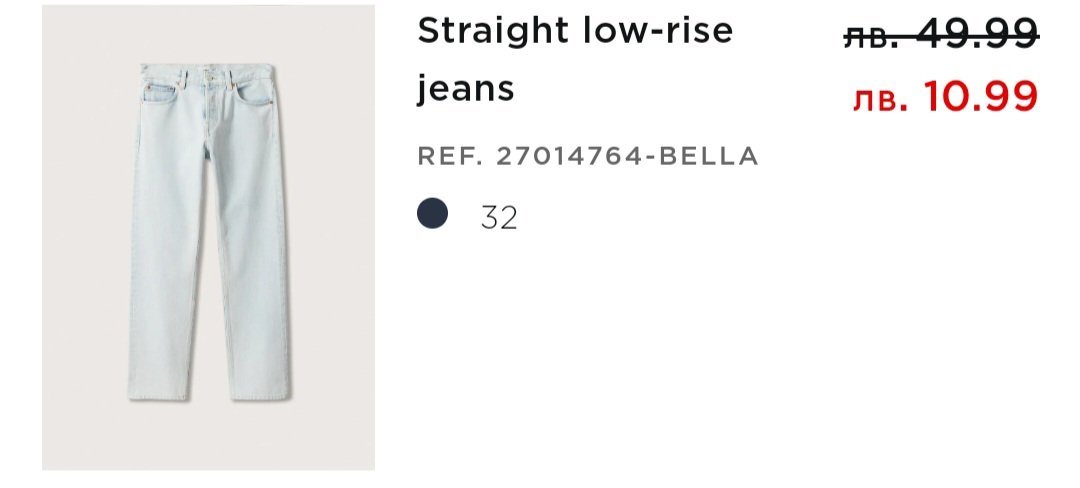This screenshot has width=1080, height=488.
Task: Select the dark navy color swatch
Action: (x=432, y=214)
